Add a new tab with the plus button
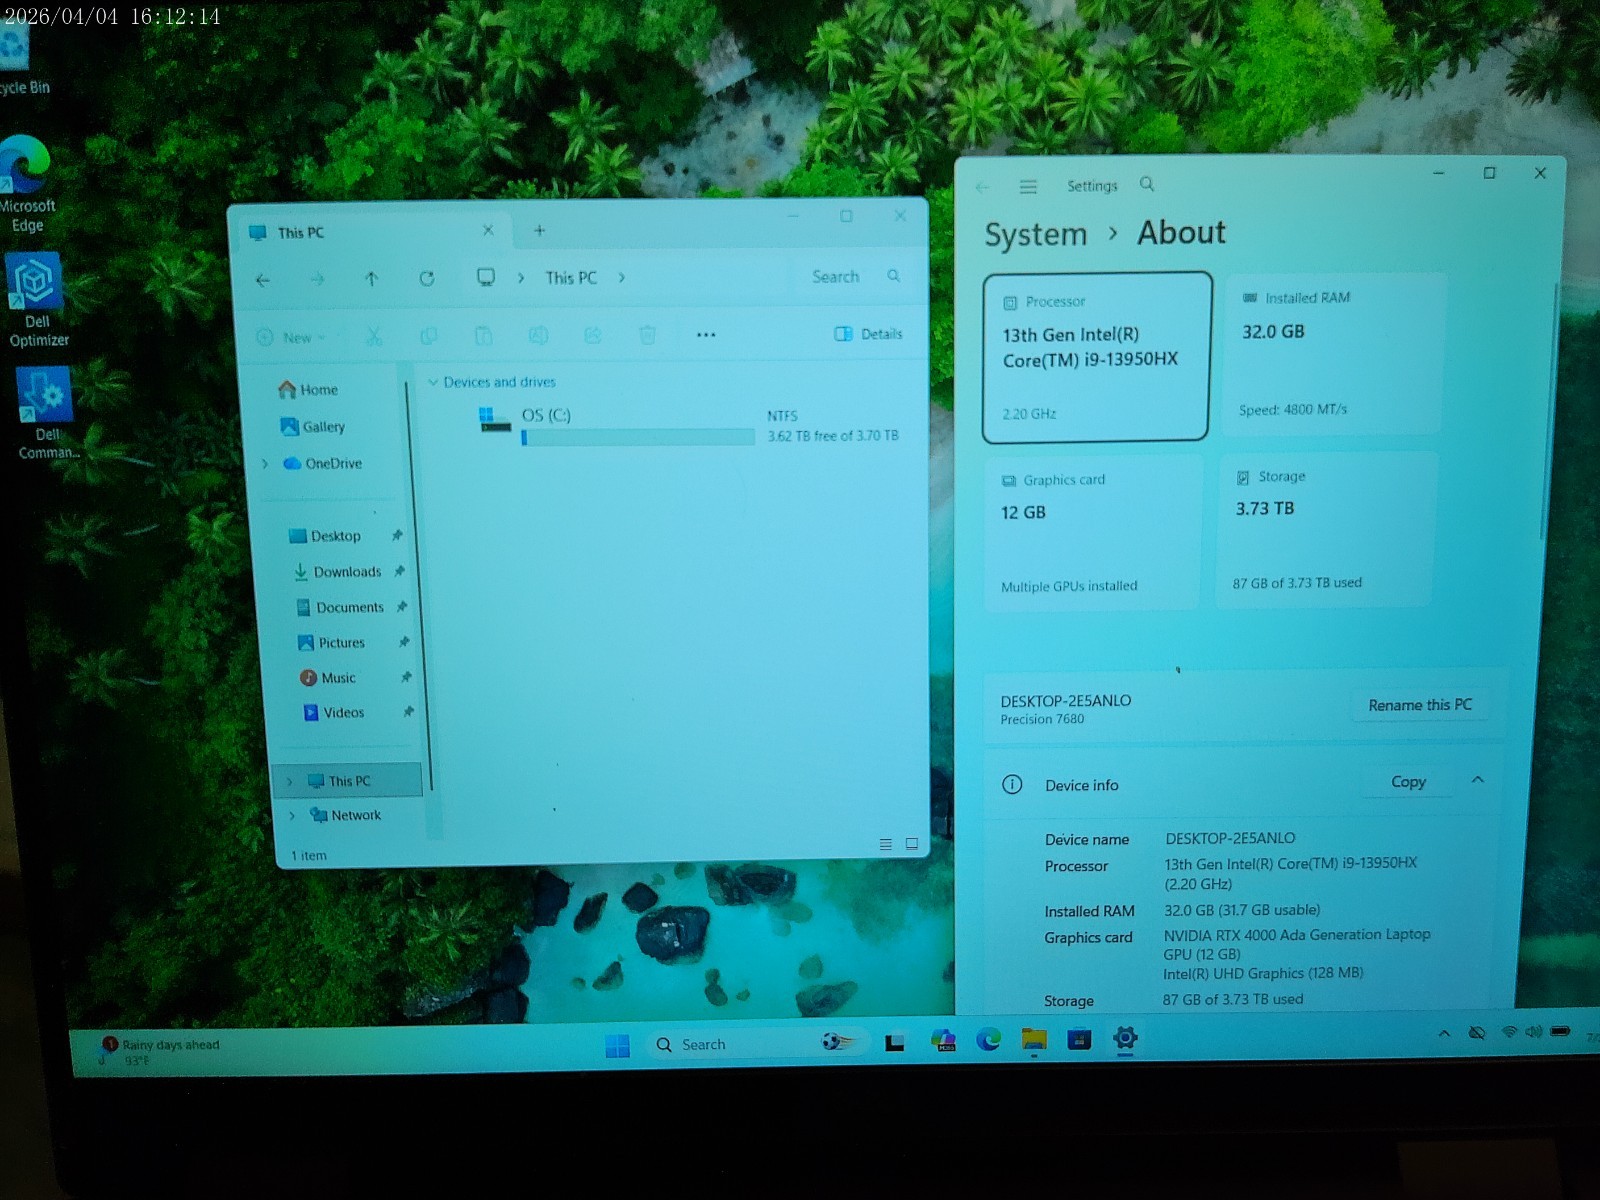The height and width of the screenshot is (1200, 1600). (539, 231)
